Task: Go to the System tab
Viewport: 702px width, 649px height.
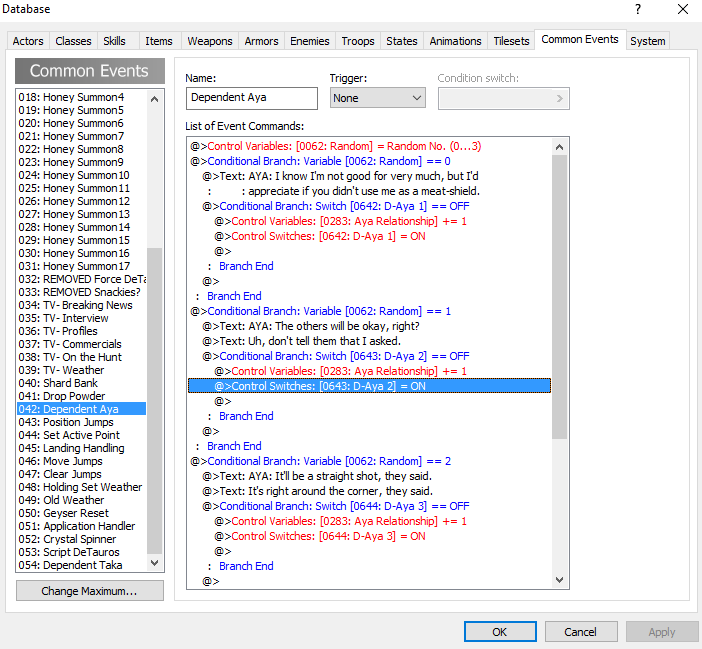Action: pos(647,41)
